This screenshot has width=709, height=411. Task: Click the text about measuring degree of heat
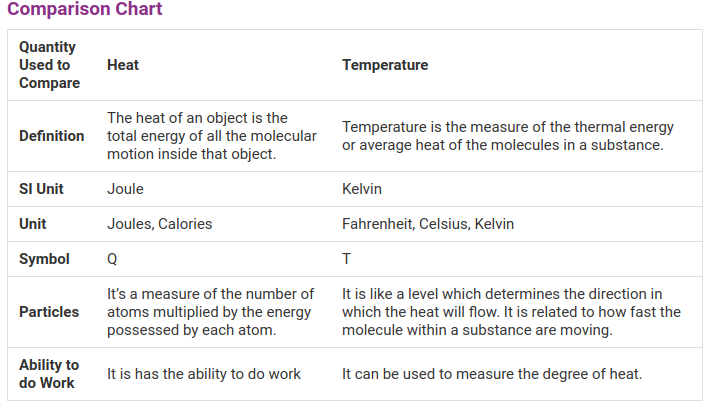pyautogui.click(x=491, y=374)
